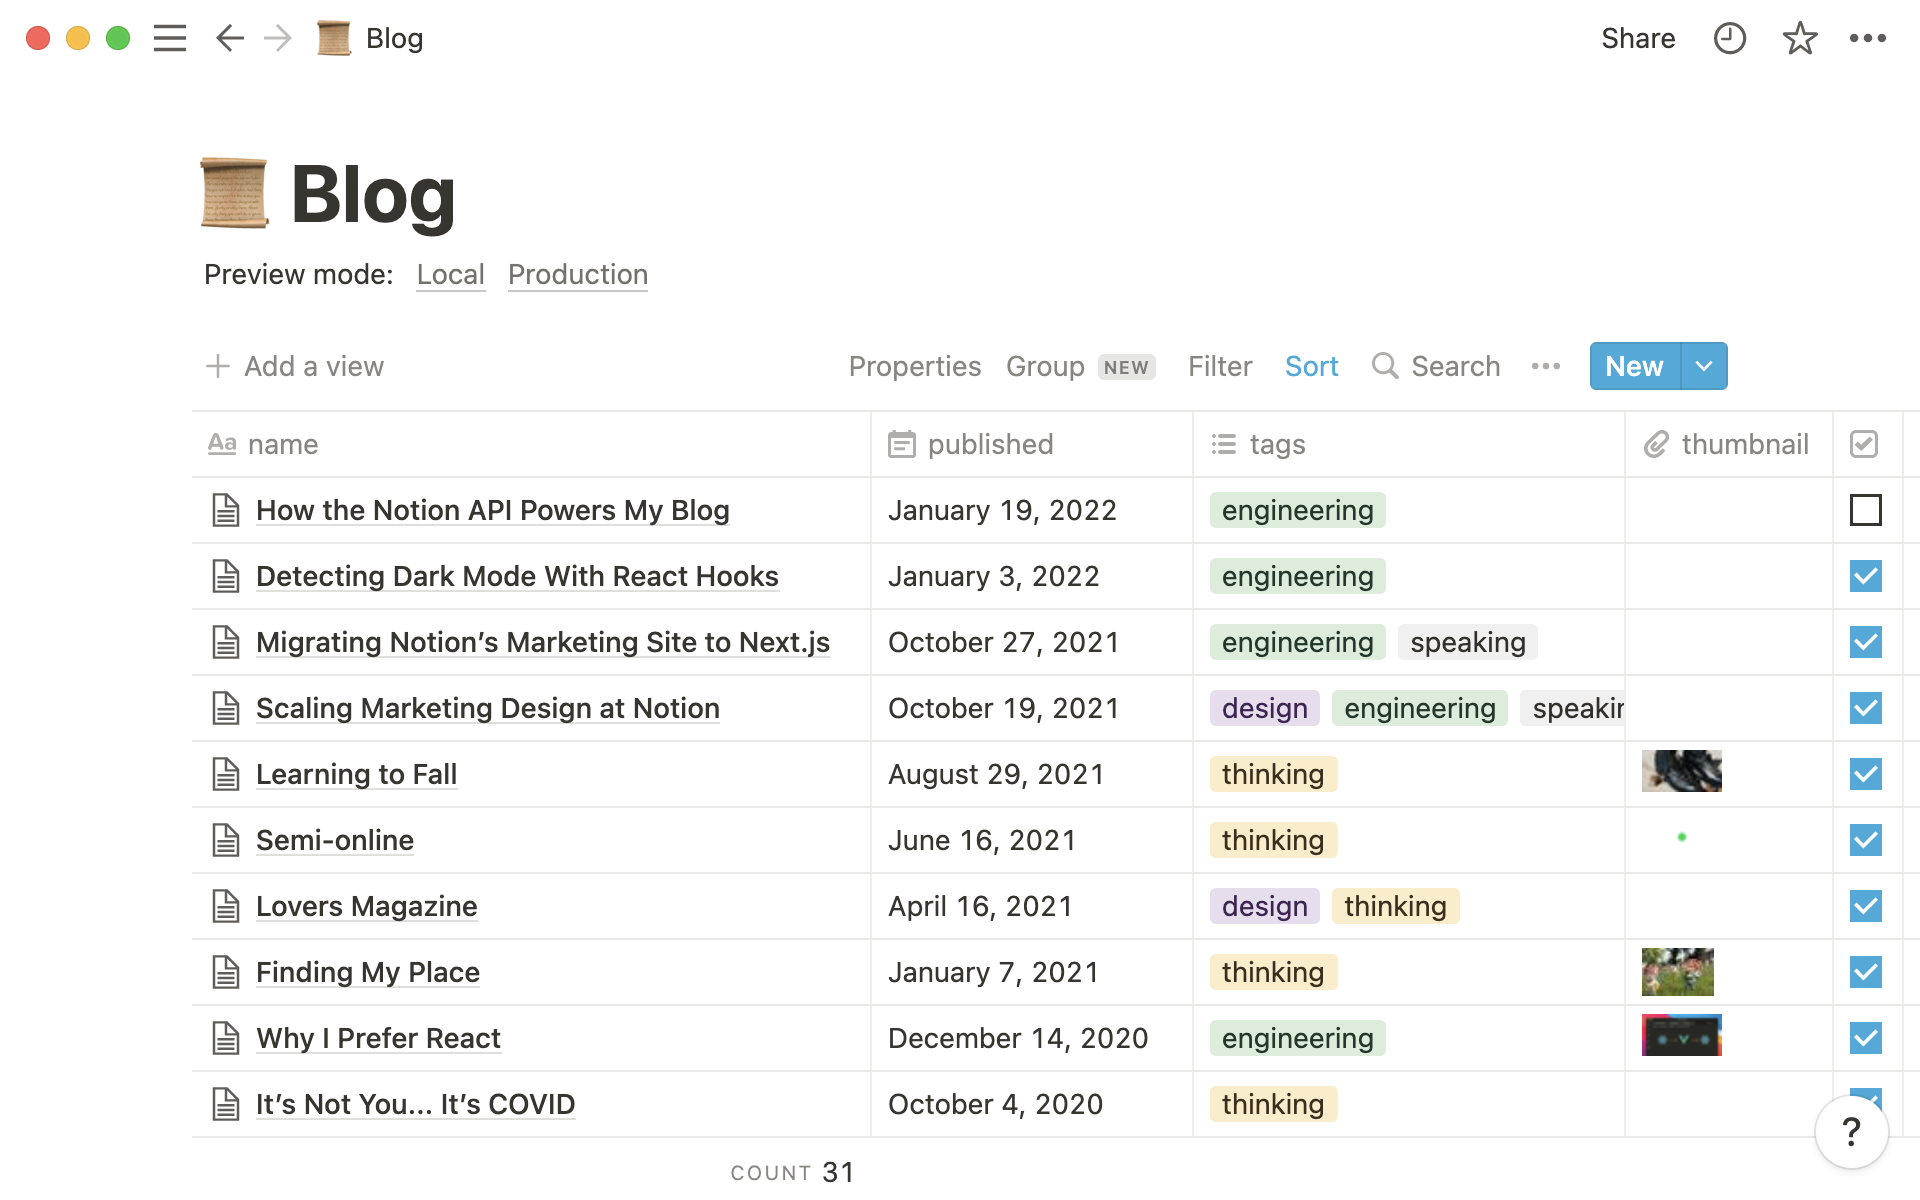
Task: Uncheck the Semi-online row checkbox
Action: (x=1866, y=840)
